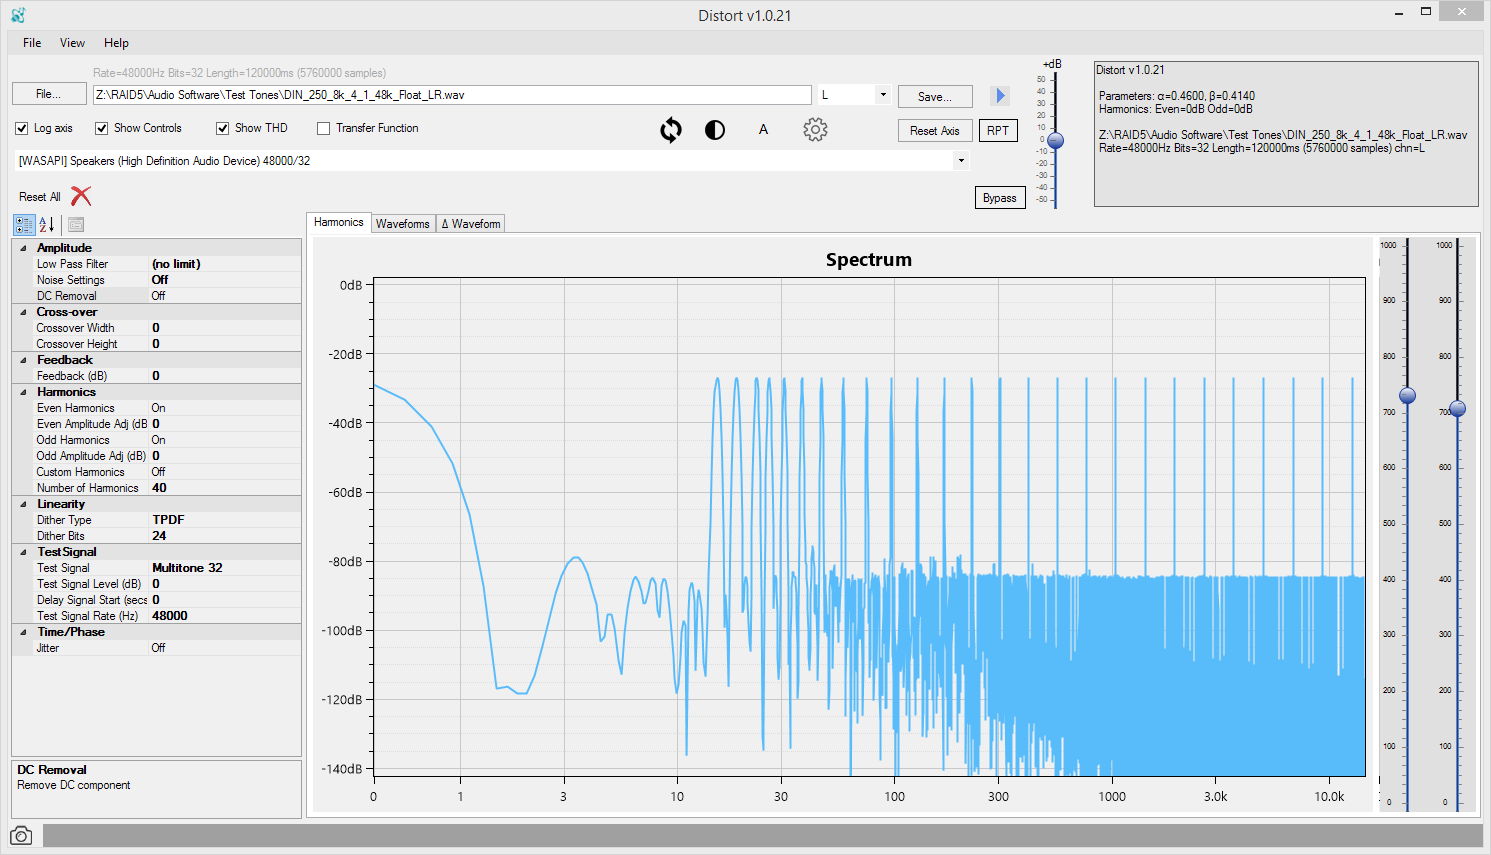Screen dimensions: 1491x855
Task: Collapse the Time/Phase property group
Action: tap(23, 632)
